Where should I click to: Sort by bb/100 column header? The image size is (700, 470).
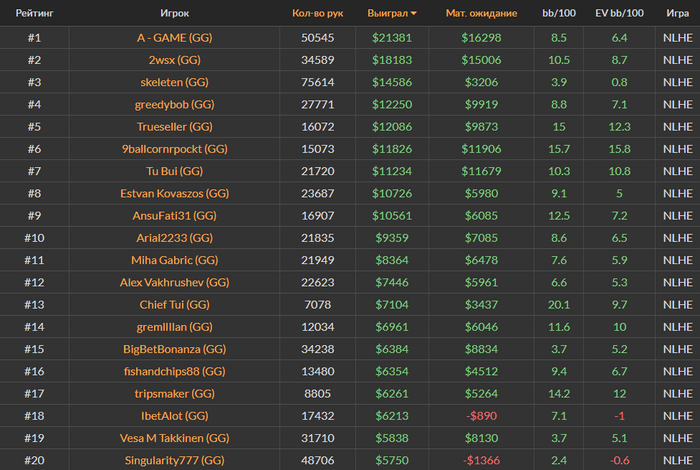tap(559, 14)
